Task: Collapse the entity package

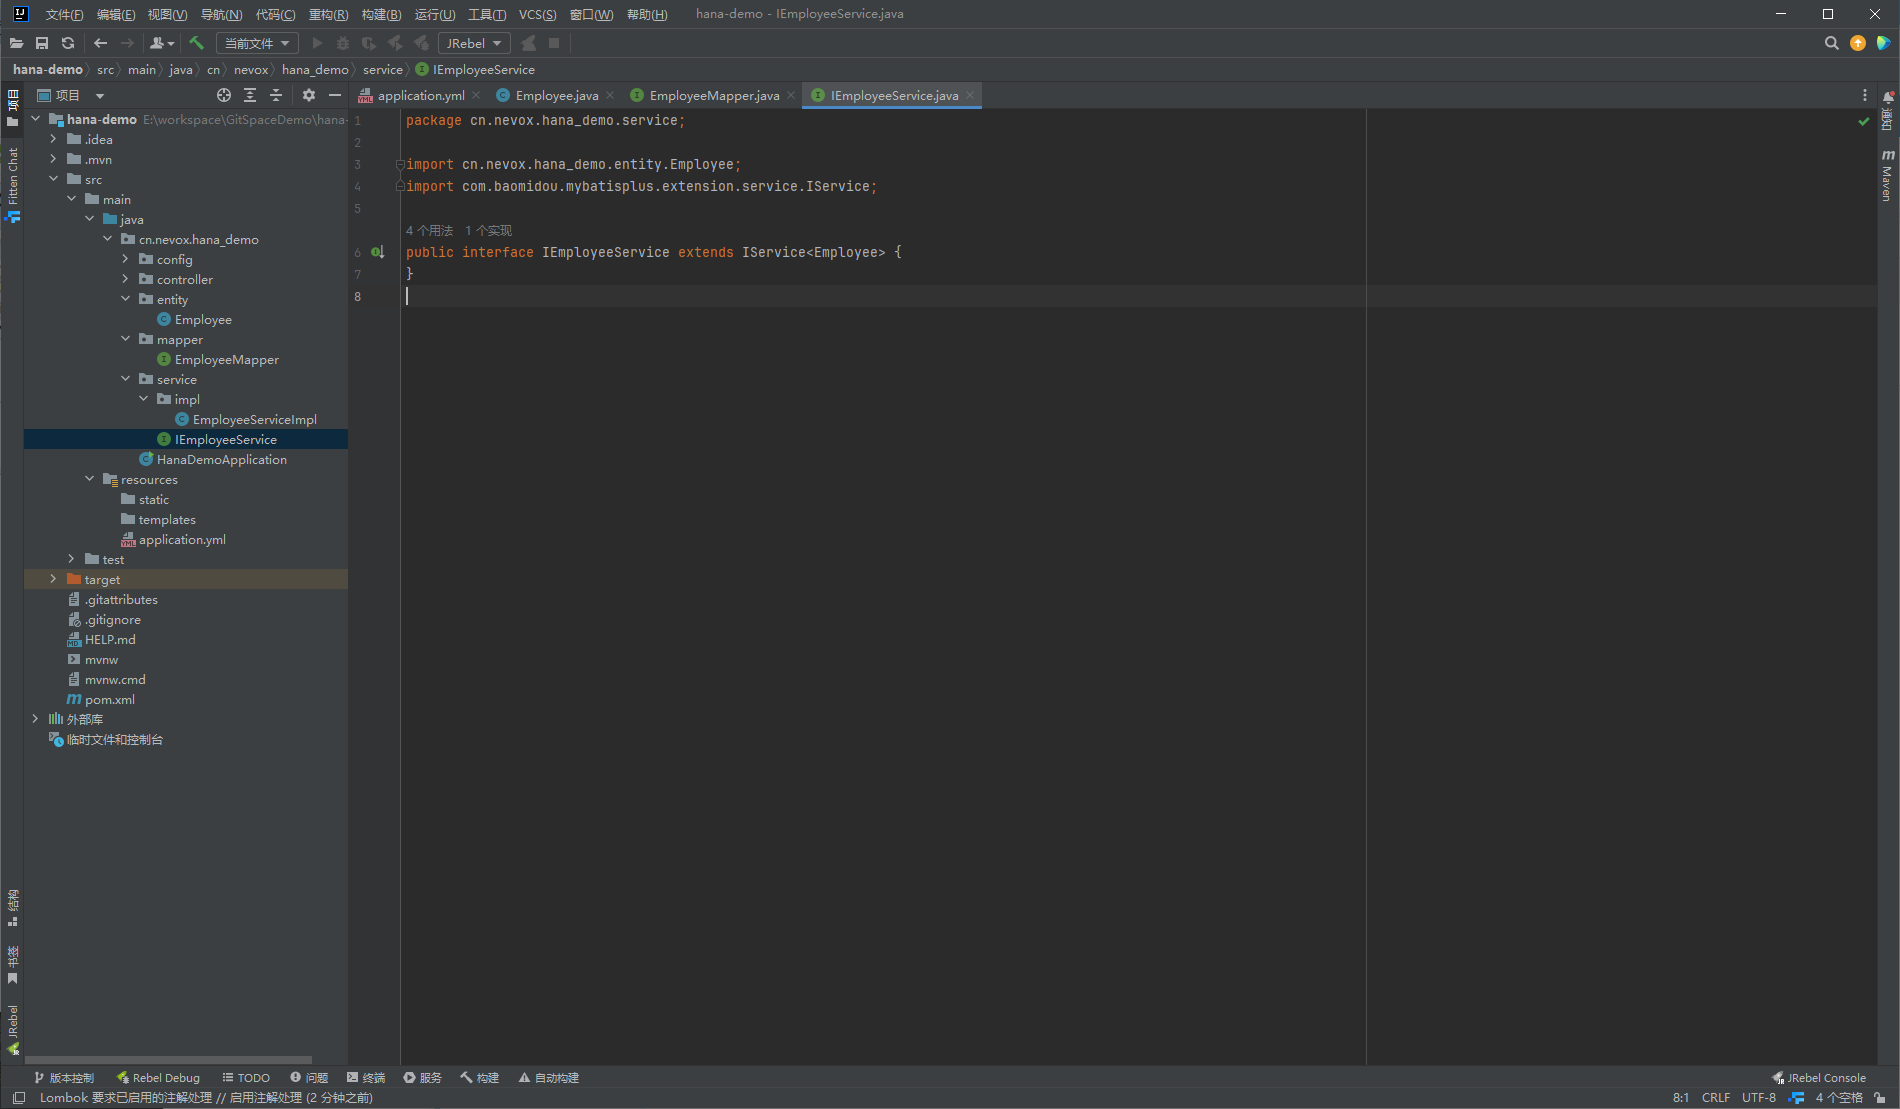Action: click(125, 299)
